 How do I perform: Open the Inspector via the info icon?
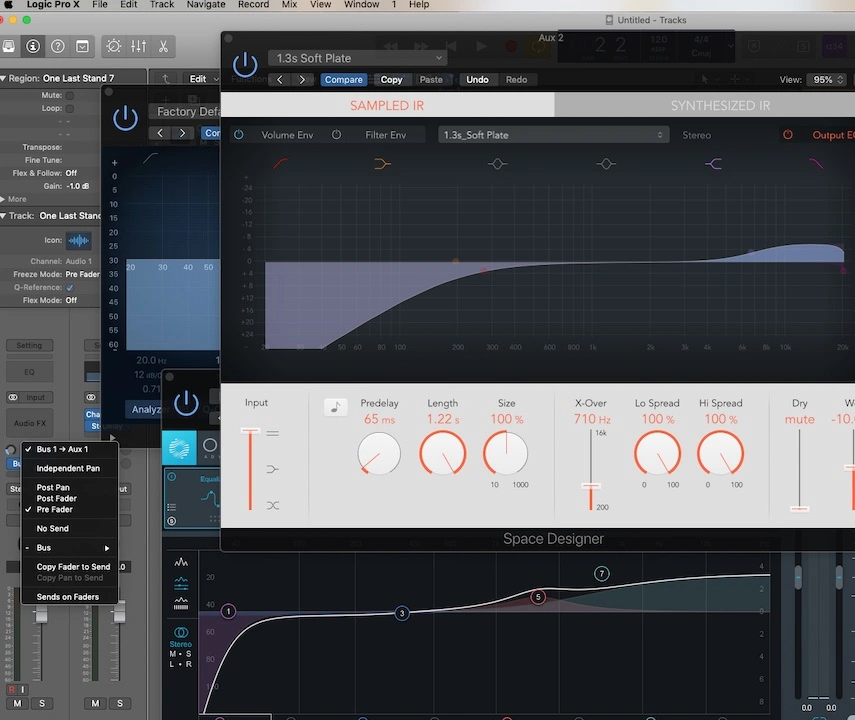[x=34, y=46]
